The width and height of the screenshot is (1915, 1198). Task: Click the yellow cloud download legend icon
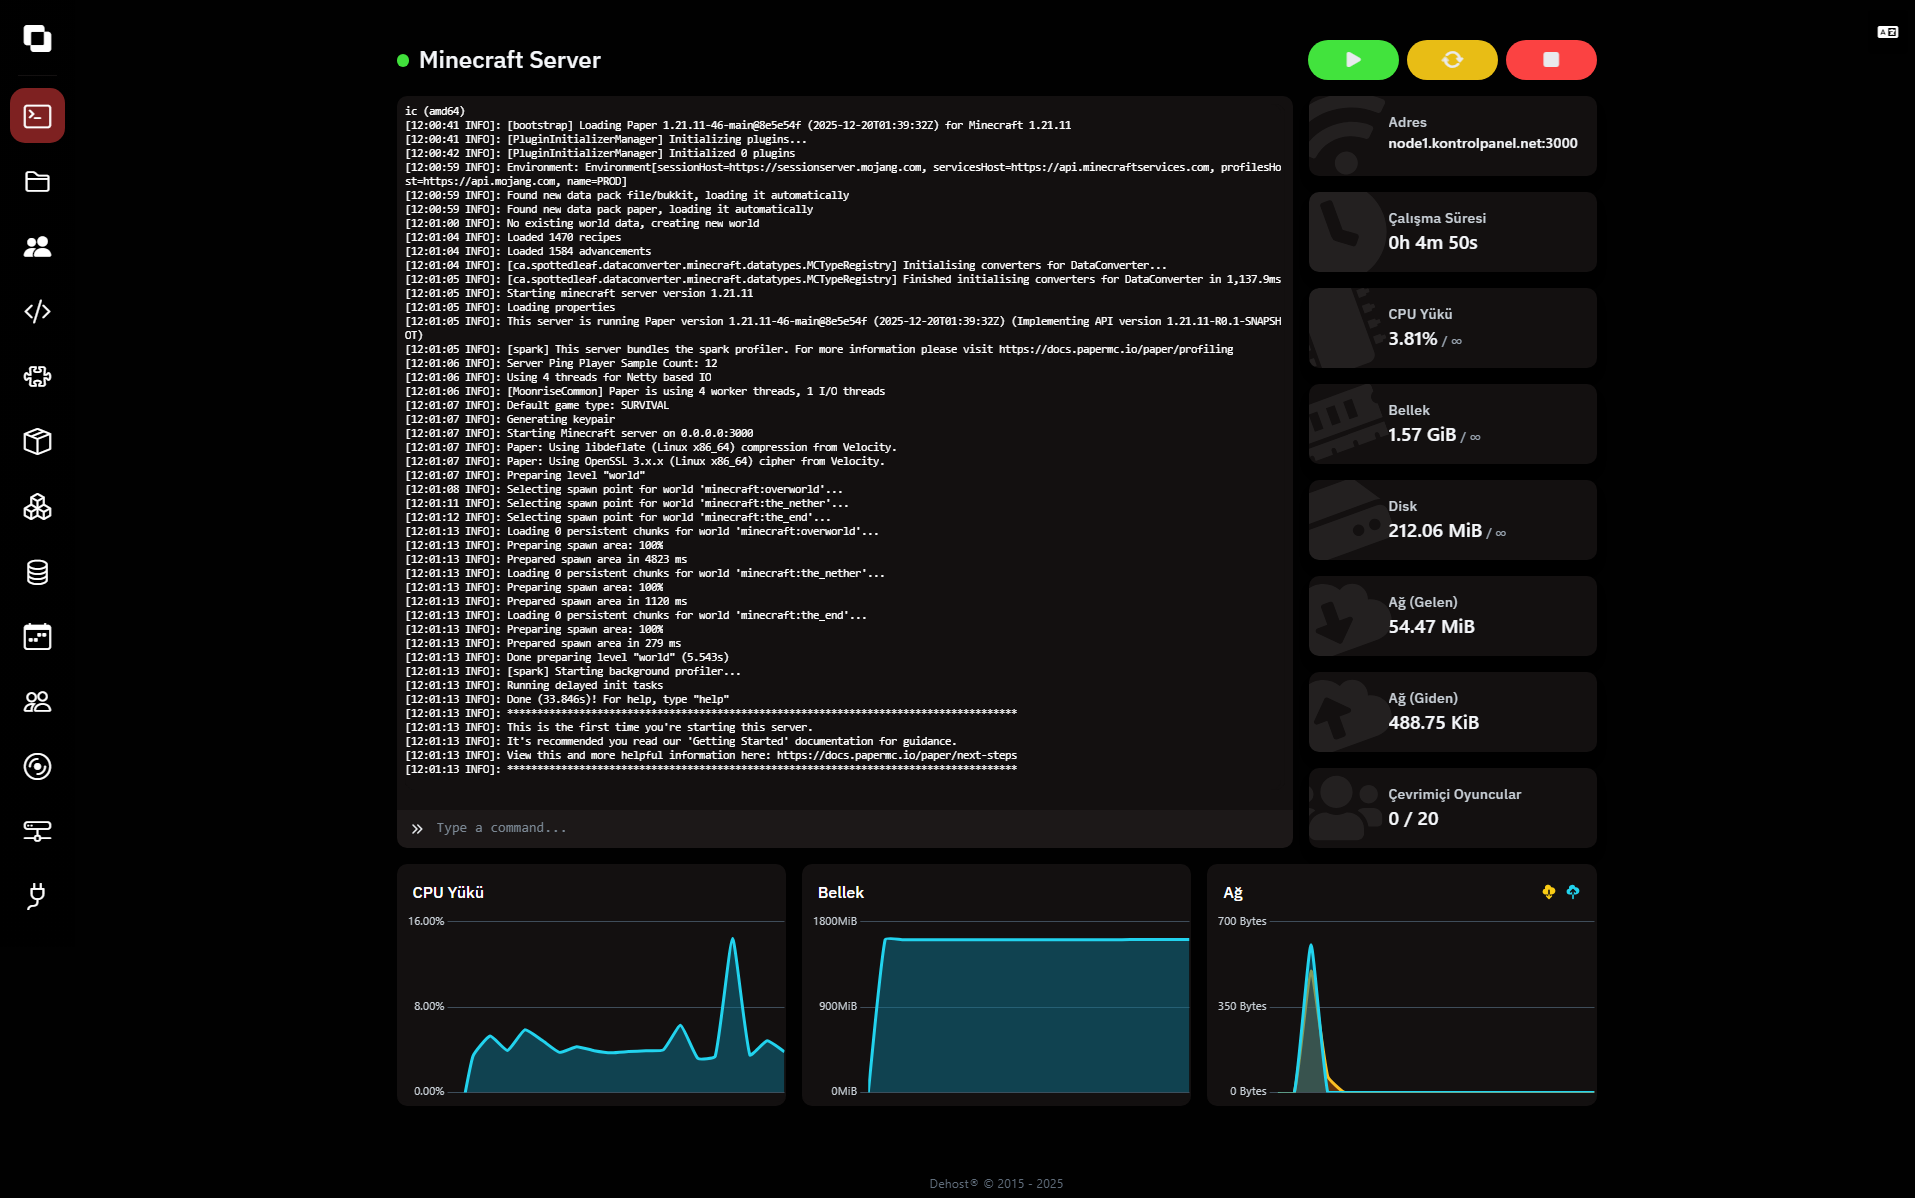pyautogui.click(x=1548, y=892)
